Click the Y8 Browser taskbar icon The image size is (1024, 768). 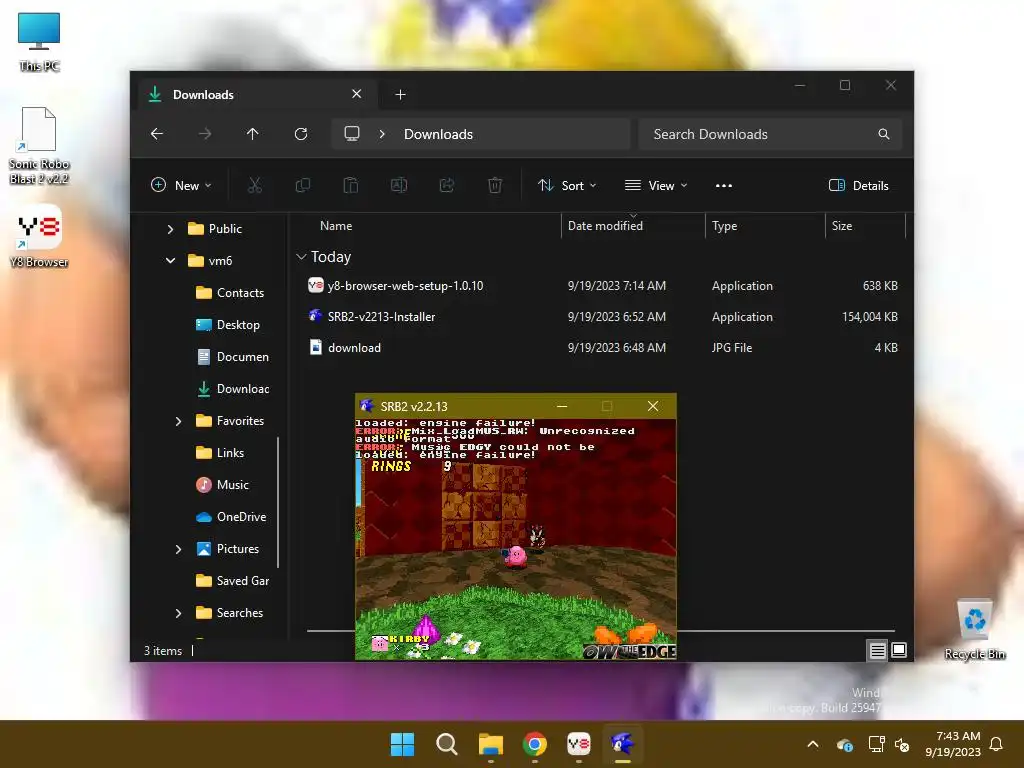click(x=579, y=744)
